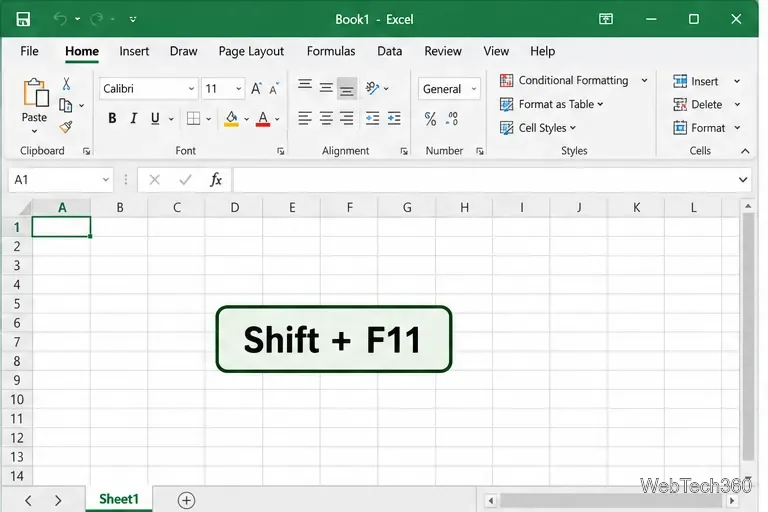Cut selection with scissors icon
The width and height of the screenshot is (768, 512).
66,84
